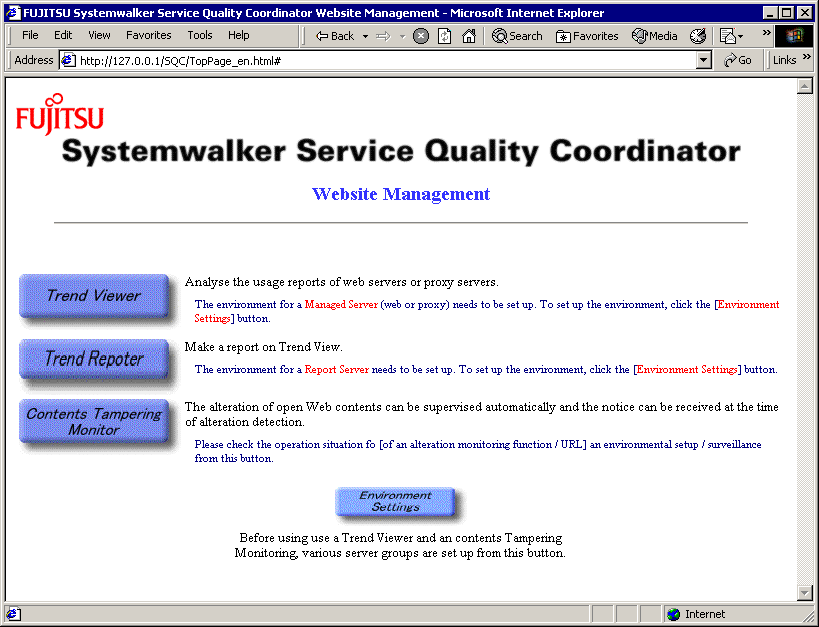The height and width of the screenshot is (627, 819).
Task: Click the scrollbar up arrow
Action: (x=804, y=86)
